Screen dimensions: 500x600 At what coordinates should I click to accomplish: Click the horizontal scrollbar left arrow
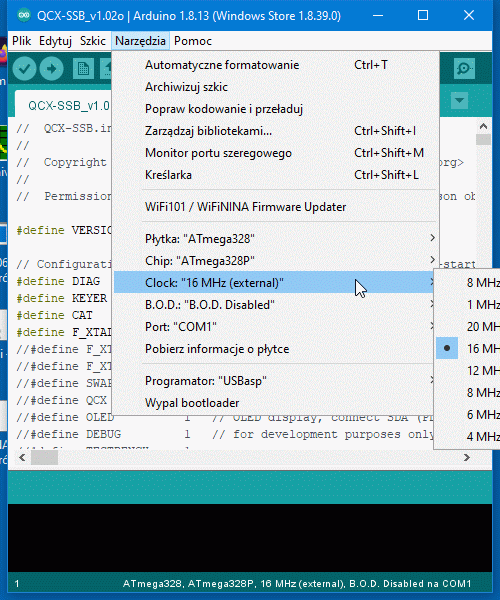[x=22, y=458]
